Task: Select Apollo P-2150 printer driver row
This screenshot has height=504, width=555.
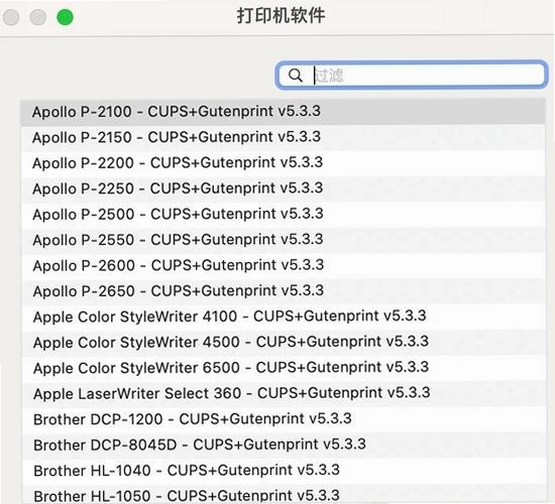Action: click(283, 137)
